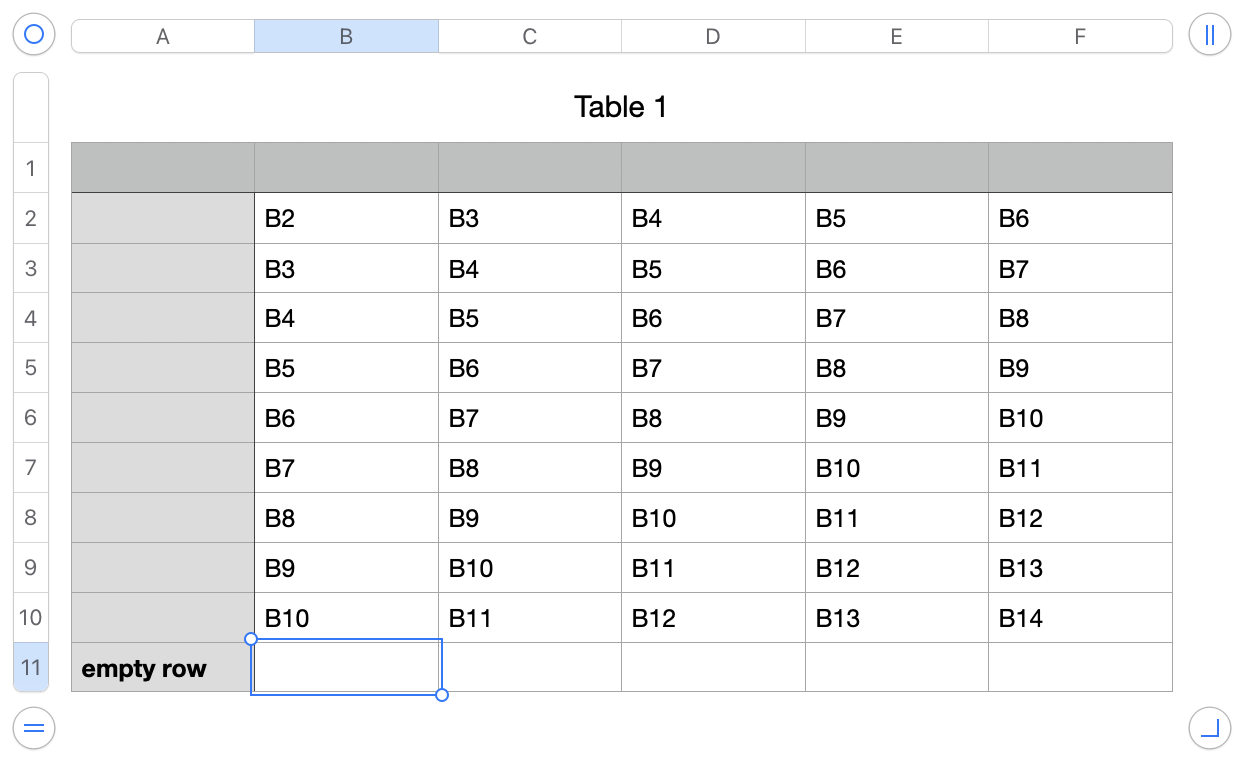Click the add columns handle icon

(1210, 36)
